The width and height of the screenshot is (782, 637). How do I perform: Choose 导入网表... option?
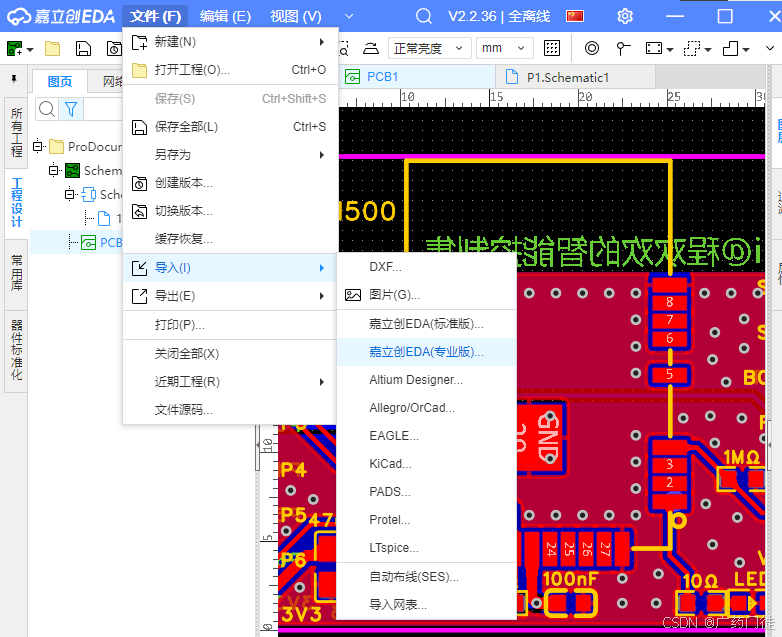coord(426,605)
